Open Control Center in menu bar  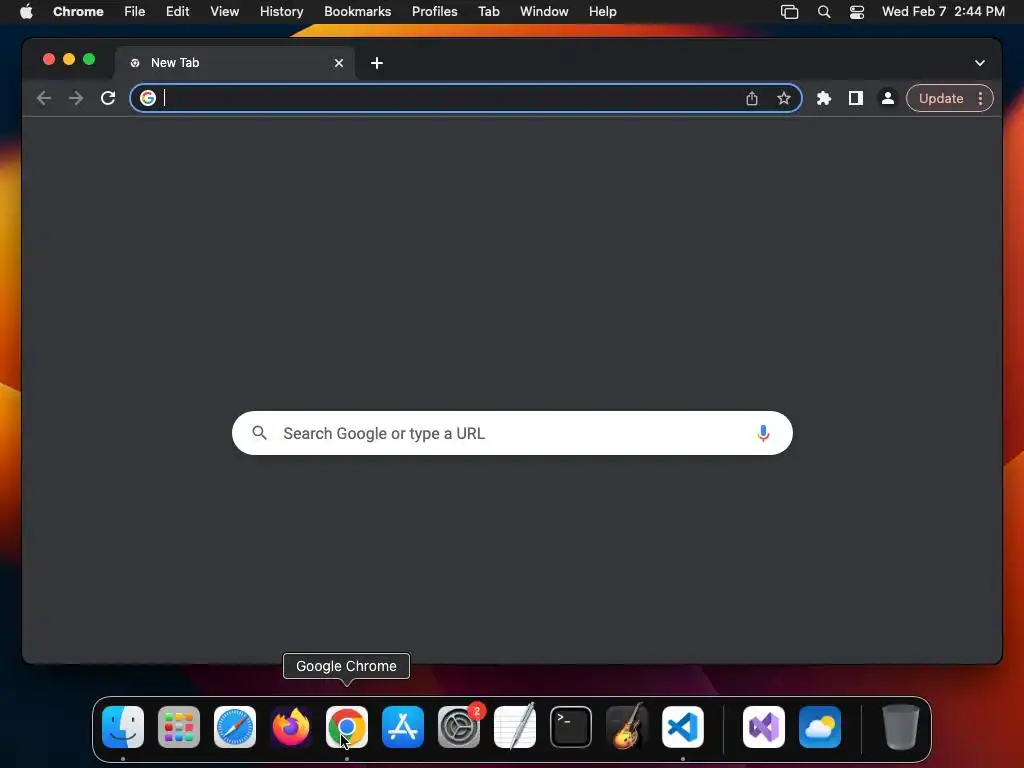[x=857, y=11]
